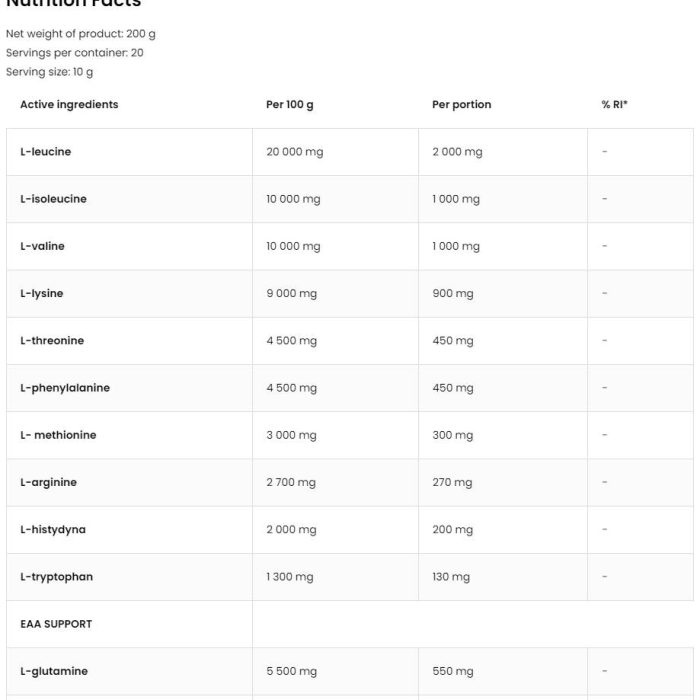Image resolution: width=700 pixels, height=700 pixels.
Task: Click the '% RI*' column header
Action: click(x=614, y=104)
